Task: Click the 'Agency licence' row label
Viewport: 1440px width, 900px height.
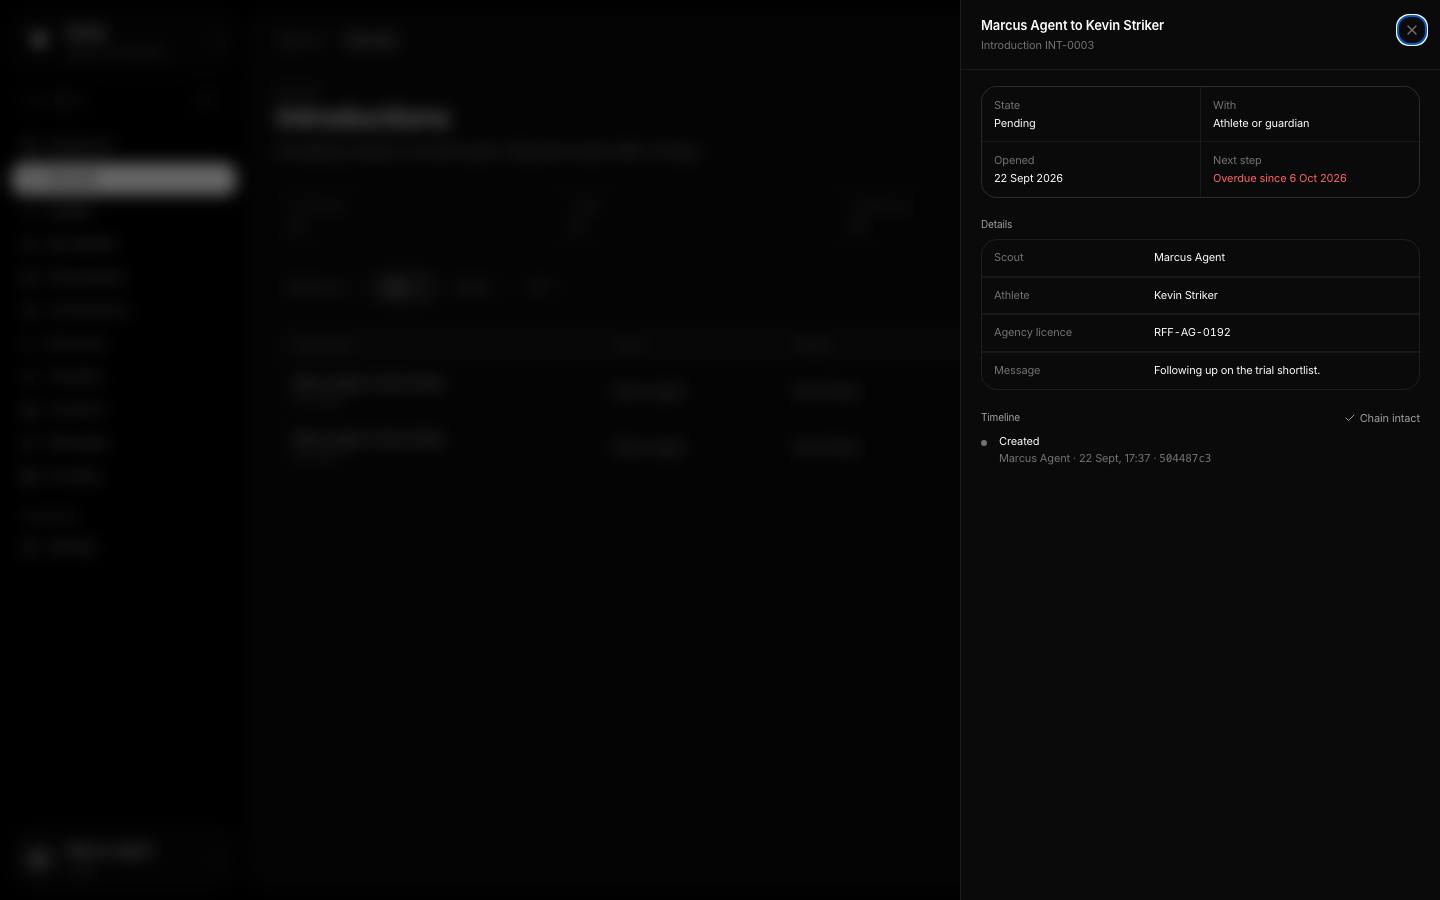Action: 1032,332
